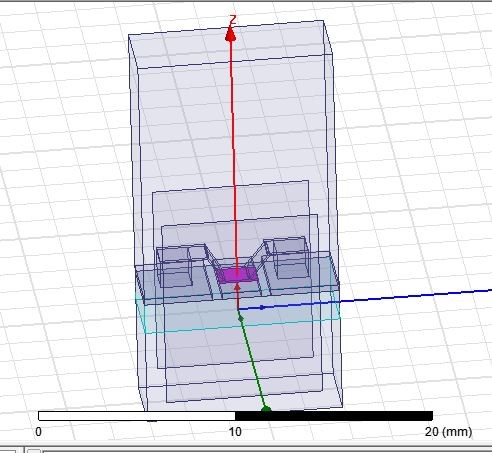The height and width of the screenshot is (453, 492).
Task: Select the green axis endpoint dot
Action: tap(266, 408)
